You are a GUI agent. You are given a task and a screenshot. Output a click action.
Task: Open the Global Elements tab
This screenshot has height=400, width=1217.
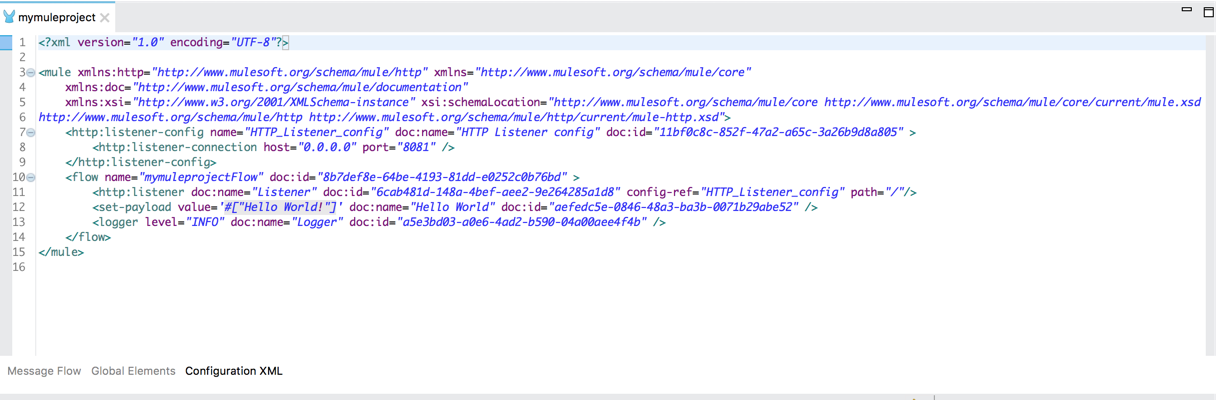click(133, 371)
